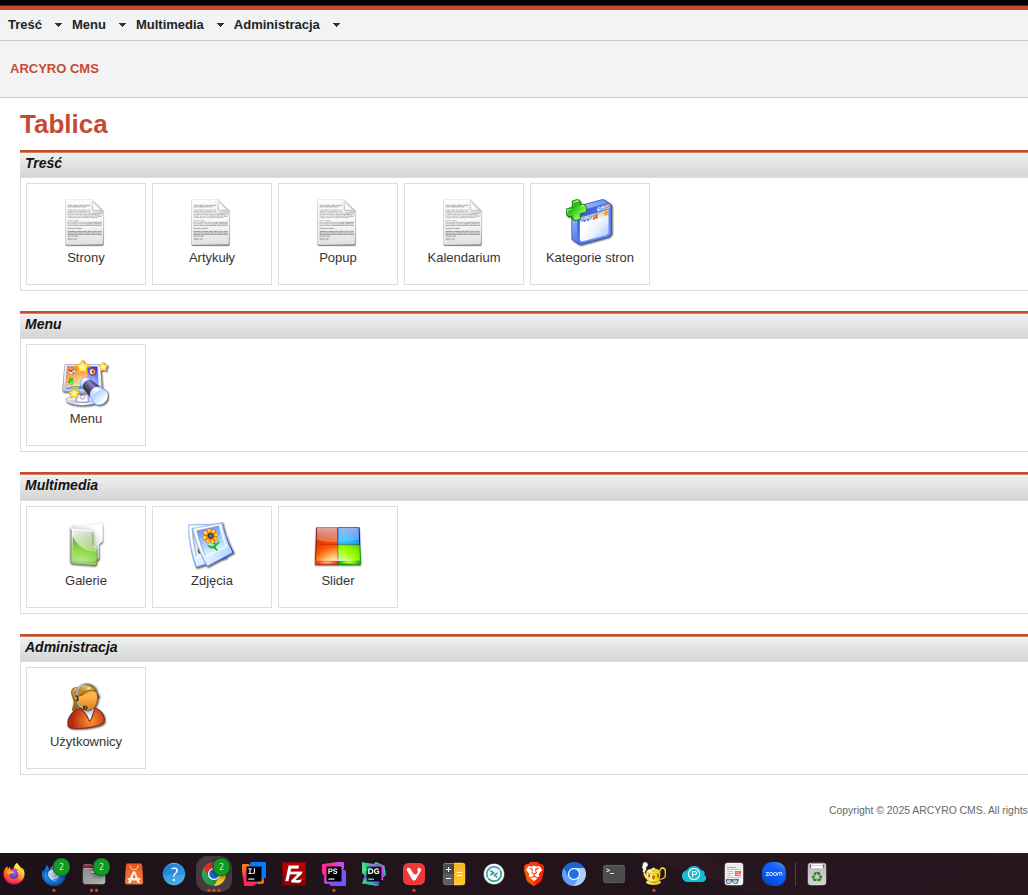
Task: Select the Kategorie stron icon
Action: coord(590,222)
